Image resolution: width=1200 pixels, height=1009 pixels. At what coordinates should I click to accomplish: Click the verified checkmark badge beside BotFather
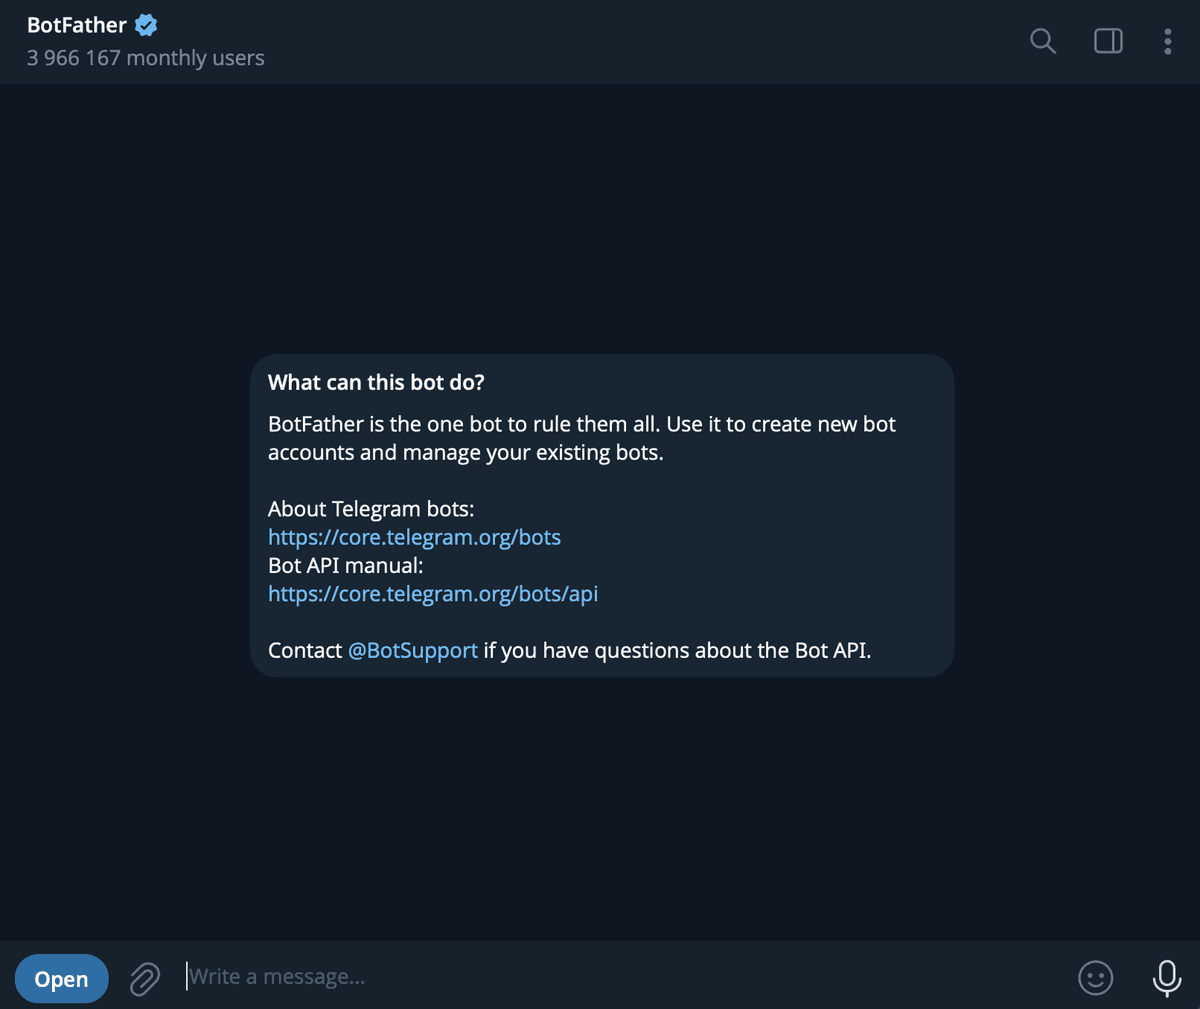144,24
